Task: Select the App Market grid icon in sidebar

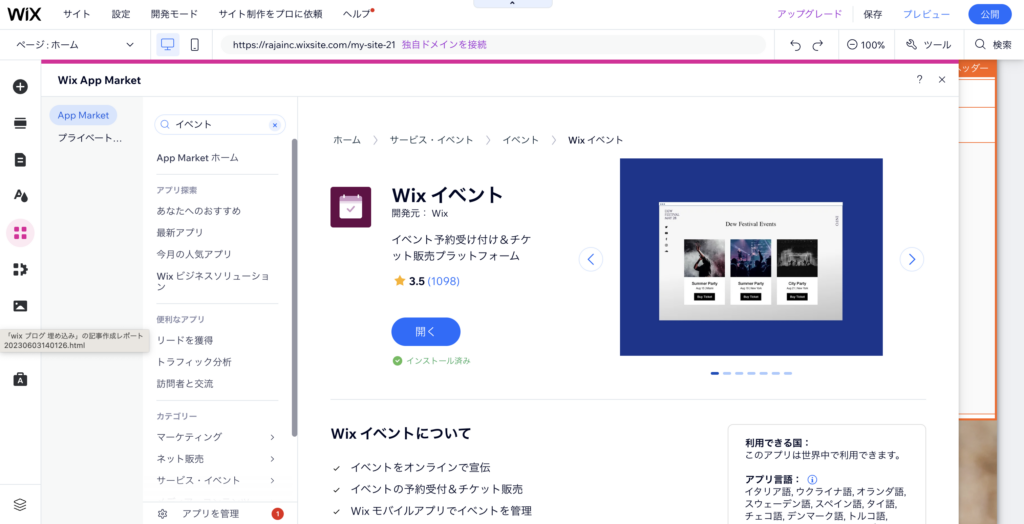Action: click(x=20, y=233)
